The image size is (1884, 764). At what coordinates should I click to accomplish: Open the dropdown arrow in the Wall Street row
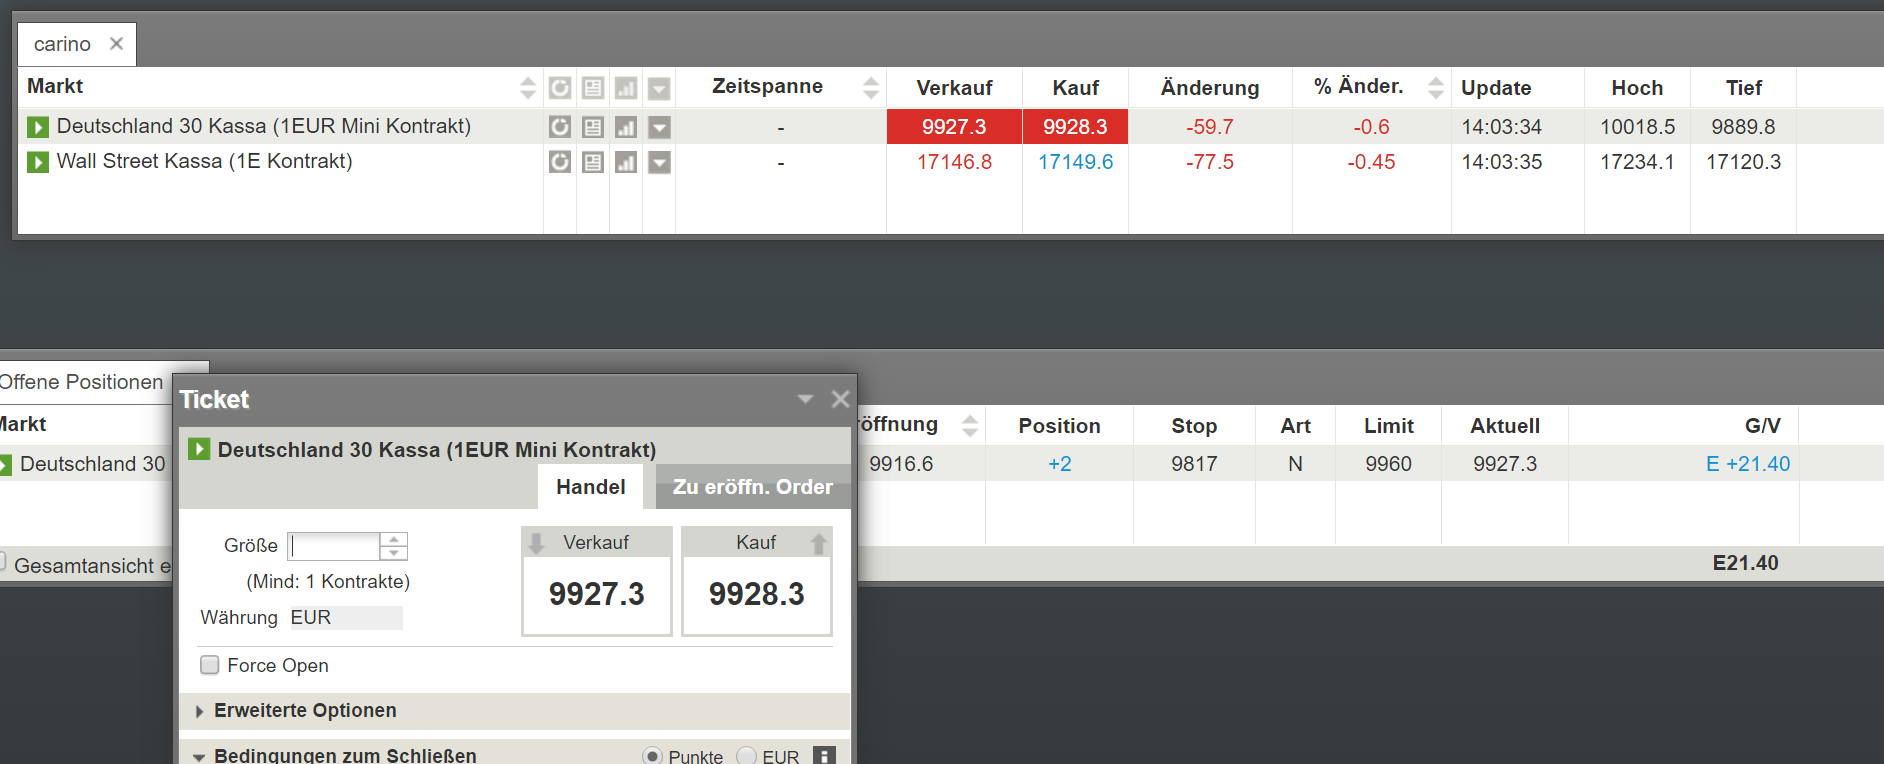click(x=659, y=162)
